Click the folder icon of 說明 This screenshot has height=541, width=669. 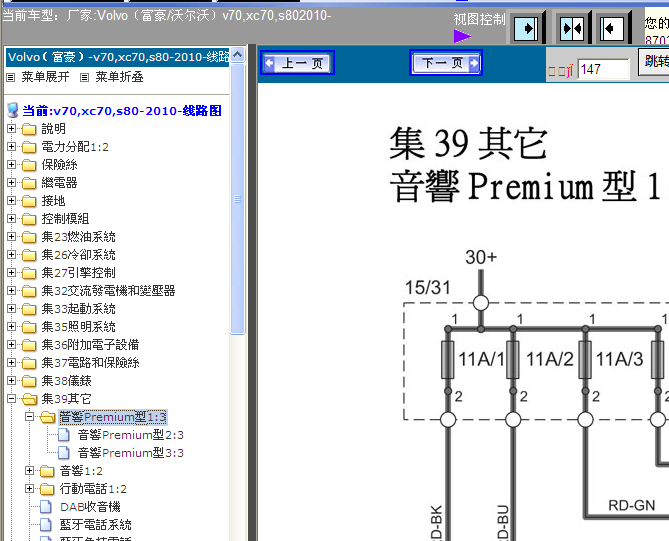[29, 129]
